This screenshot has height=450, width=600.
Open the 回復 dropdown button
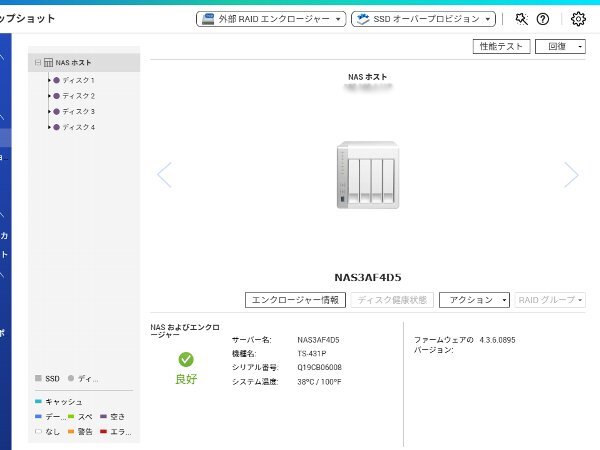point(560,47)
